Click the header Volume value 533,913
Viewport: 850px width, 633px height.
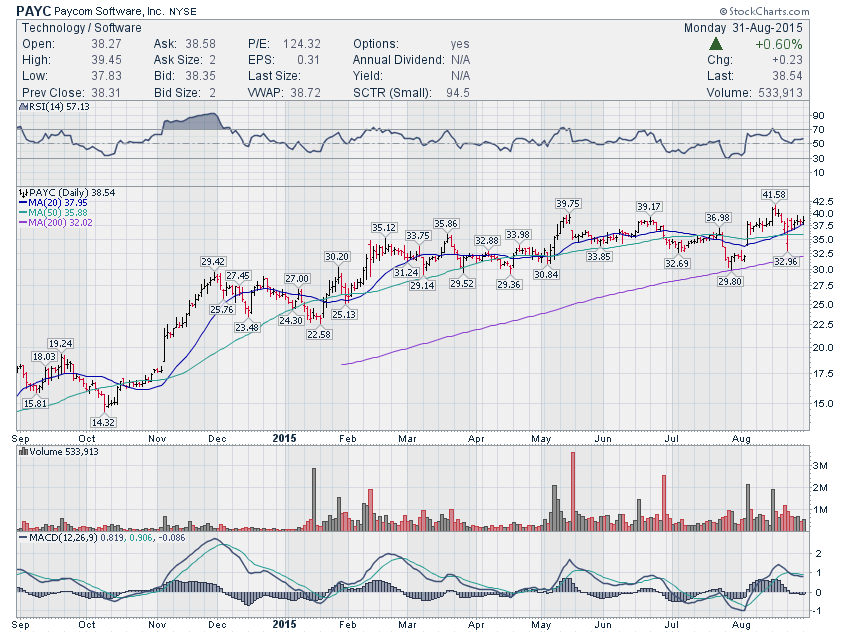click(x=781, y=93)
